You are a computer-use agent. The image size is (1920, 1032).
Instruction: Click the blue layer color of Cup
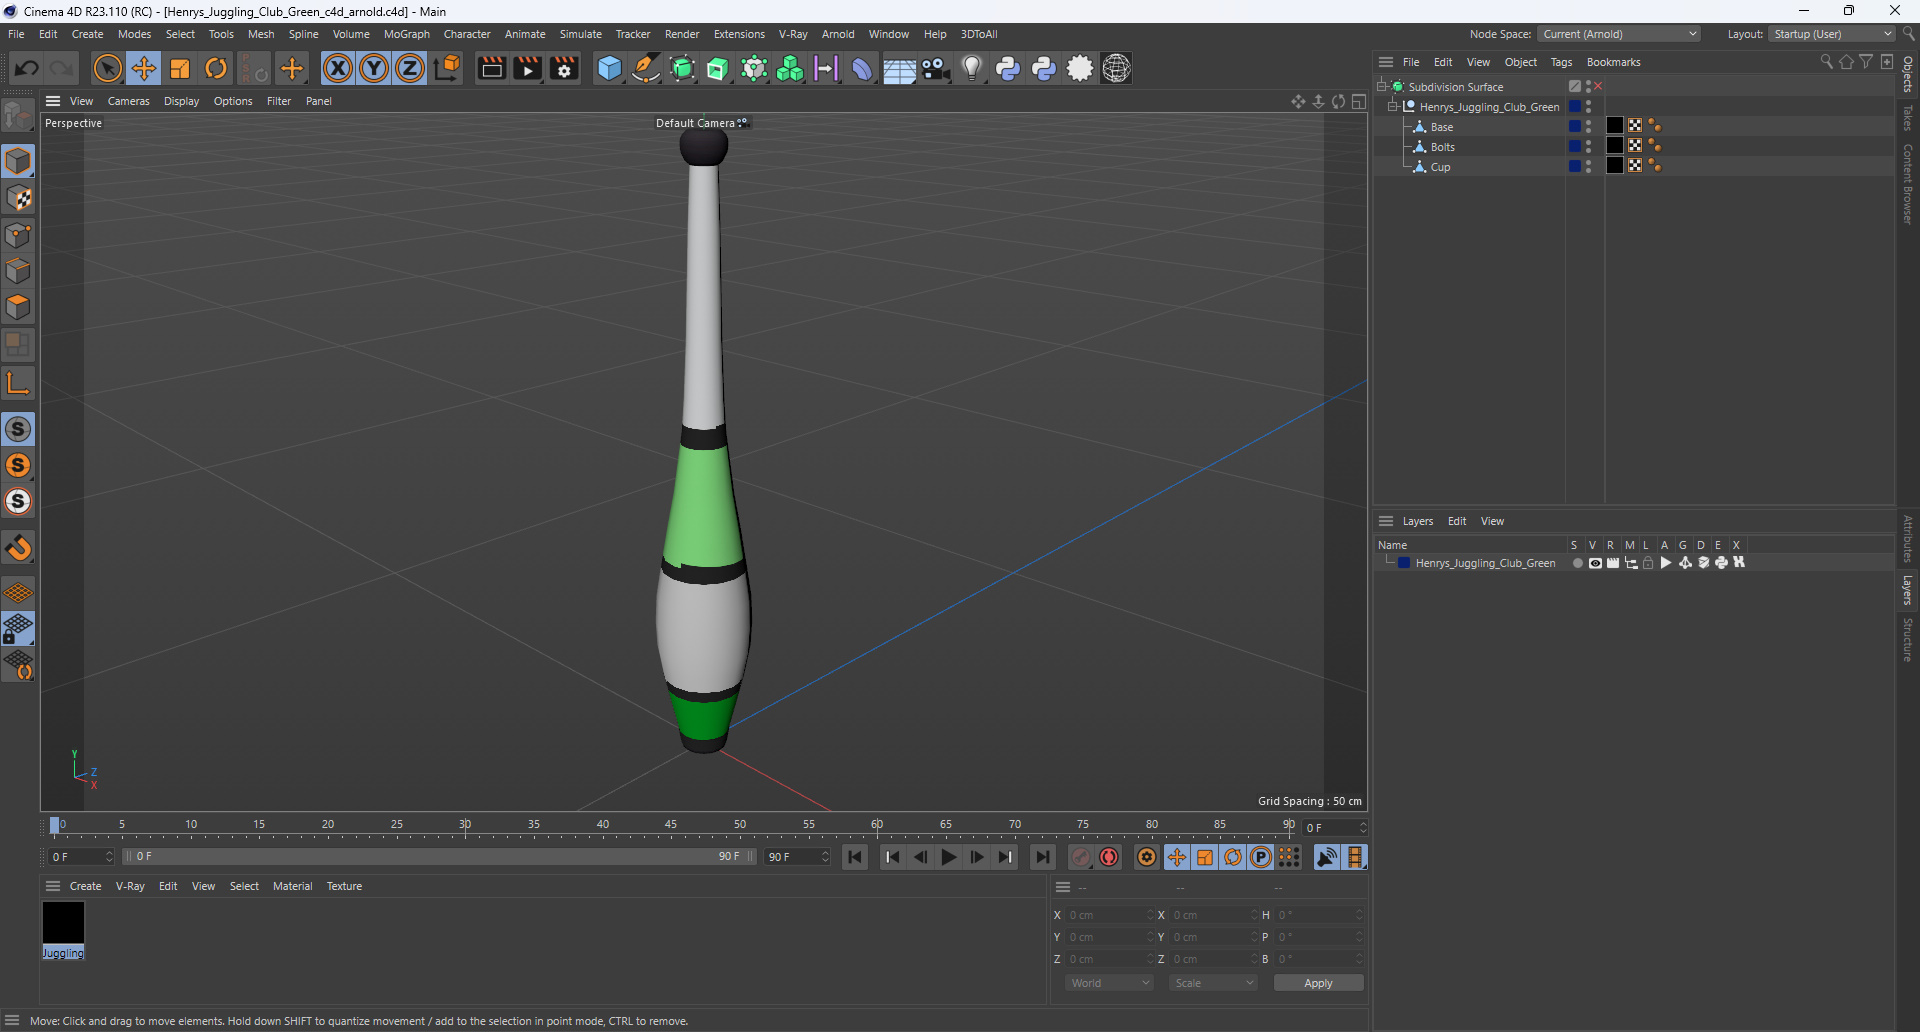coord(1574,166)
